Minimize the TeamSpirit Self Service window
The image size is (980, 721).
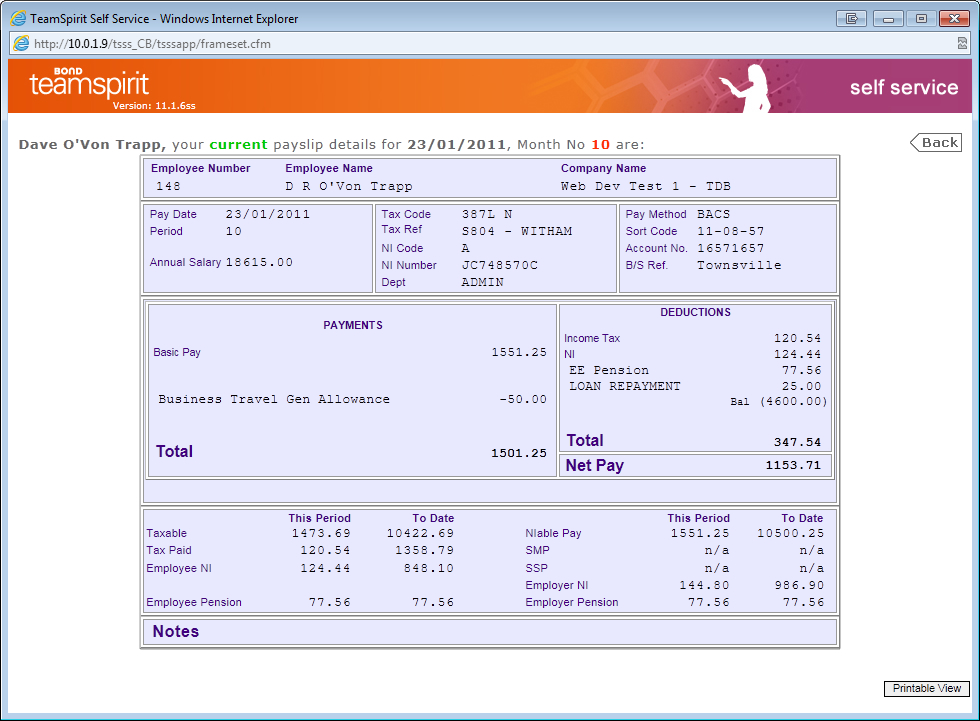click(888, 18)
